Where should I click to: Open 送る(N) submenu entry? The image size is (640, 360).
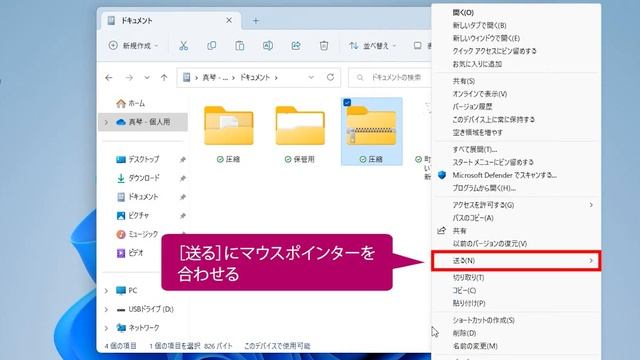(x=516, y=261)
